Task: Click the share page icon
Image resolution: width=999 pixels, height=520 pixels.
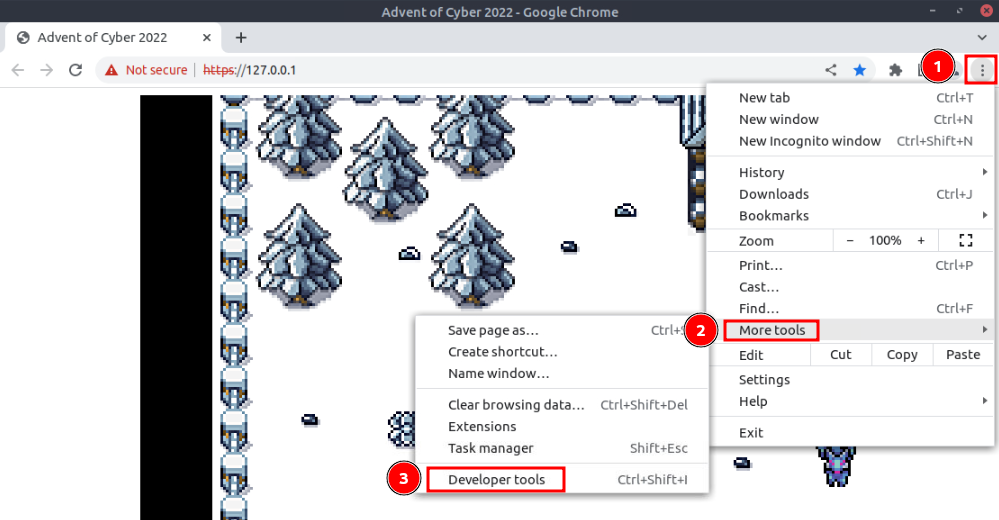Action: click(831, 70)
